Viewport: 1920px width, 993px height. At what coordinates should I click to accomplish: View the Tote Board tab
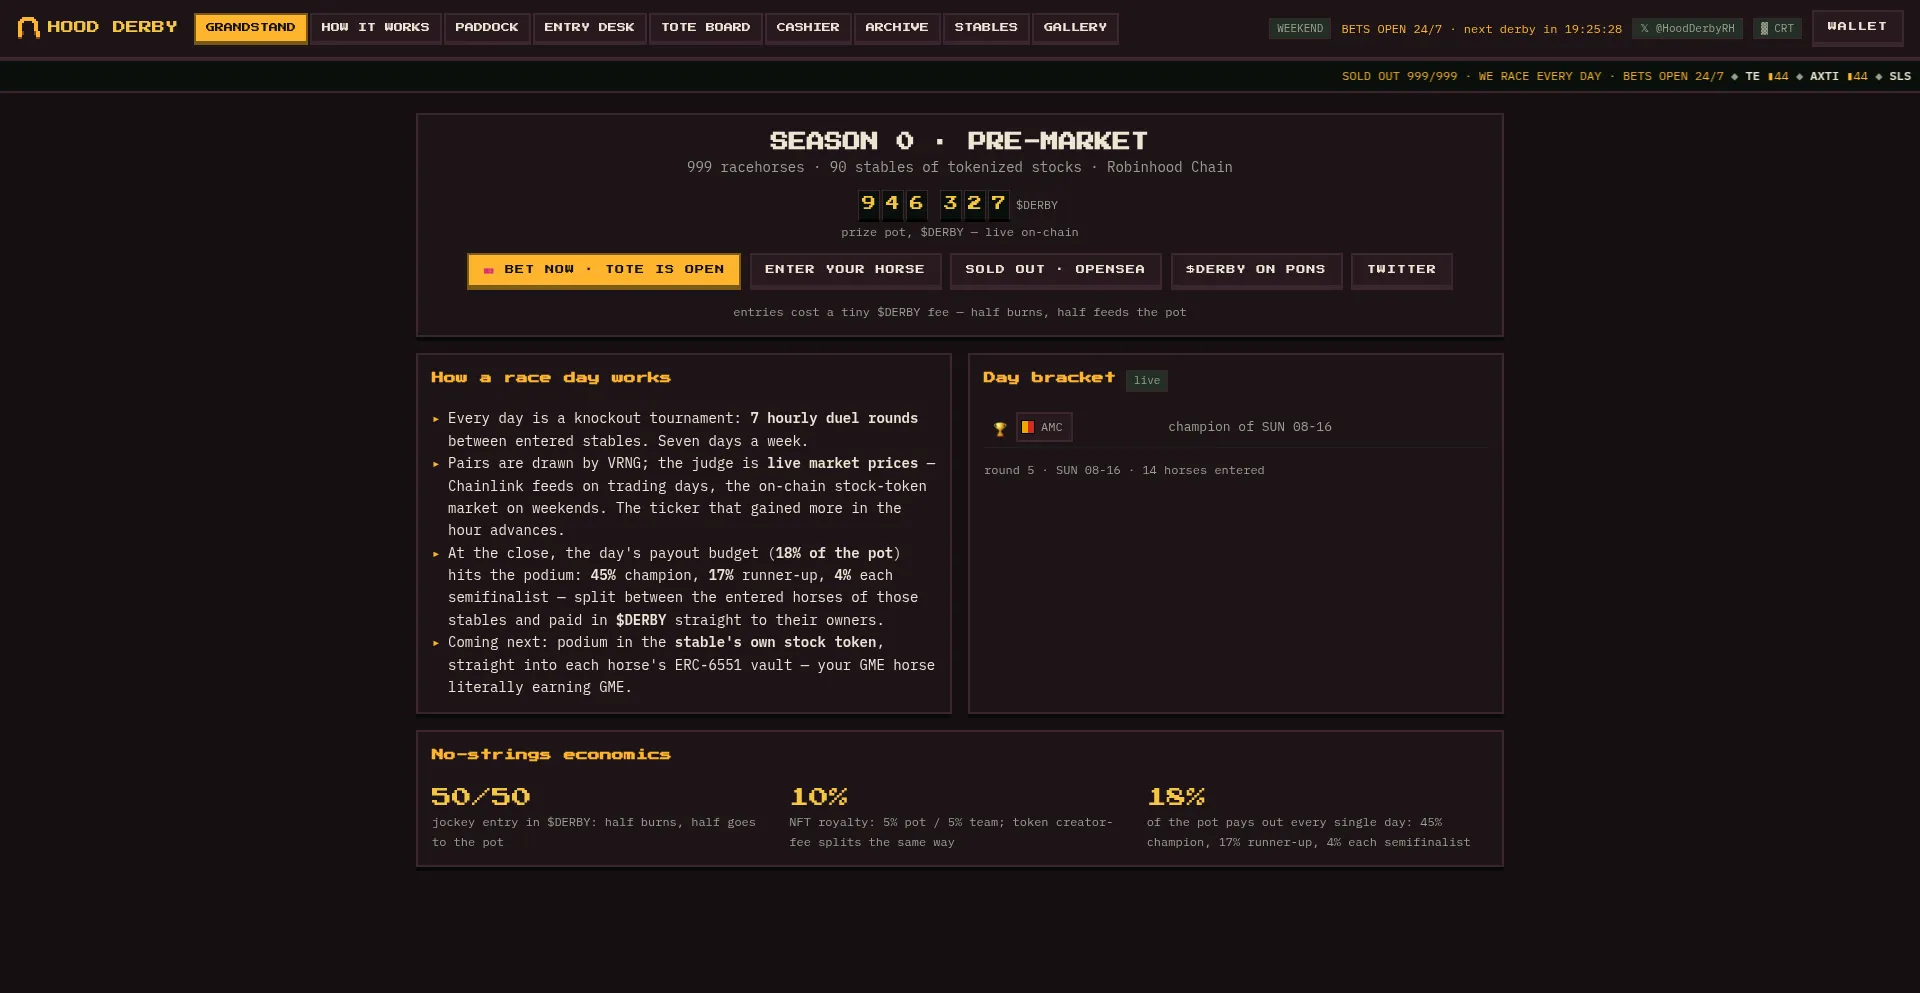coord(705,28)
